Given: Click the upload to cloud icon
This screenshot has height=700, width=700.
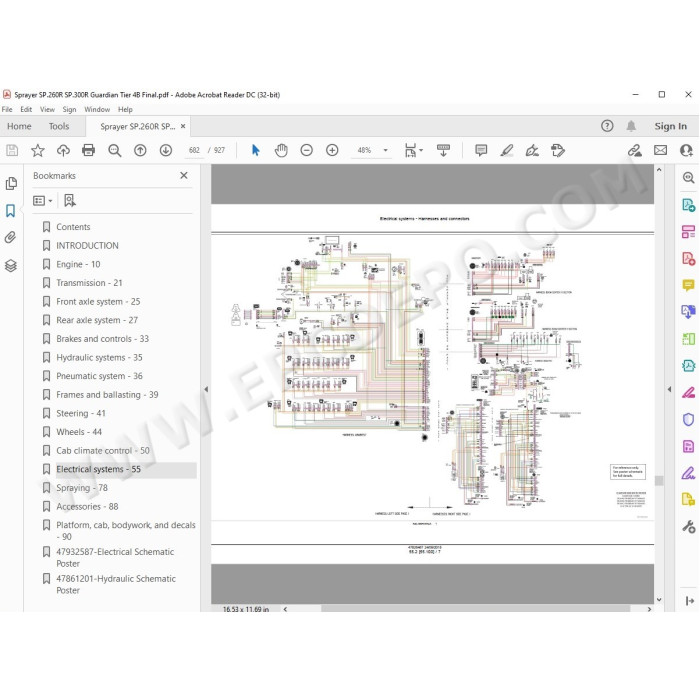Looking at the screenshot, I should (x=63, y=150).
